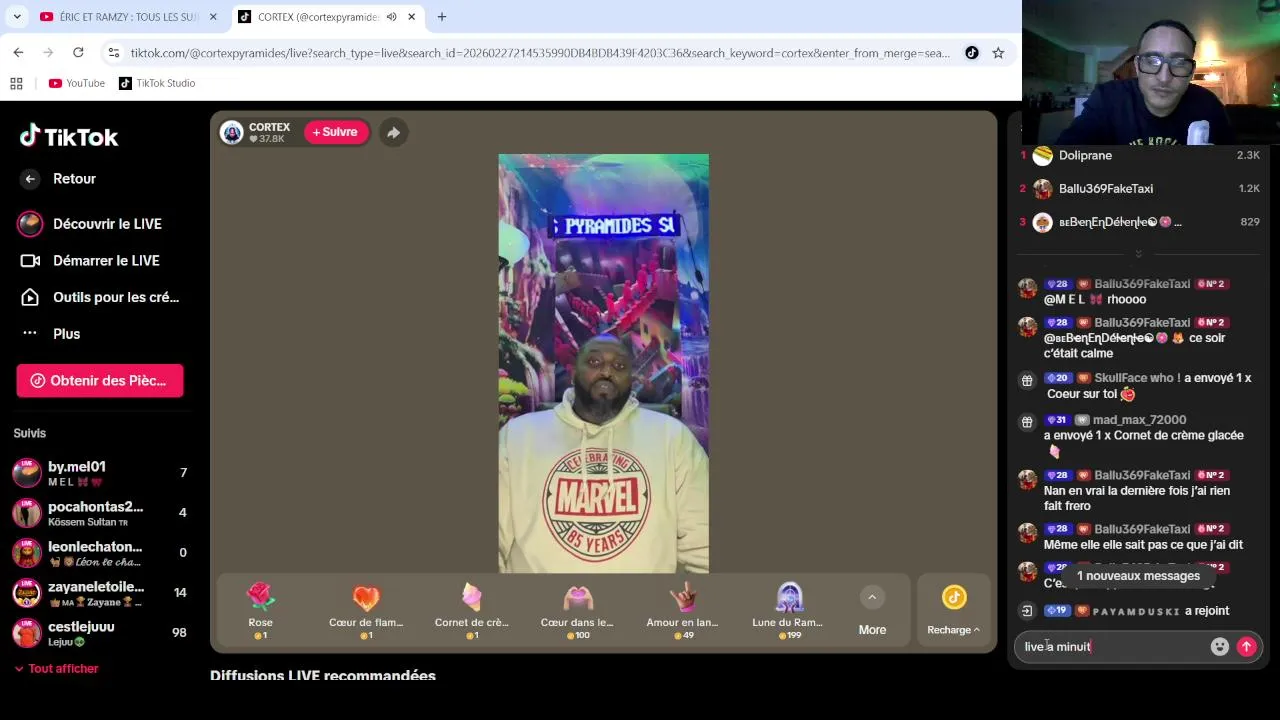Send a Rose gift
The image size is (1280, 720).
260,611
